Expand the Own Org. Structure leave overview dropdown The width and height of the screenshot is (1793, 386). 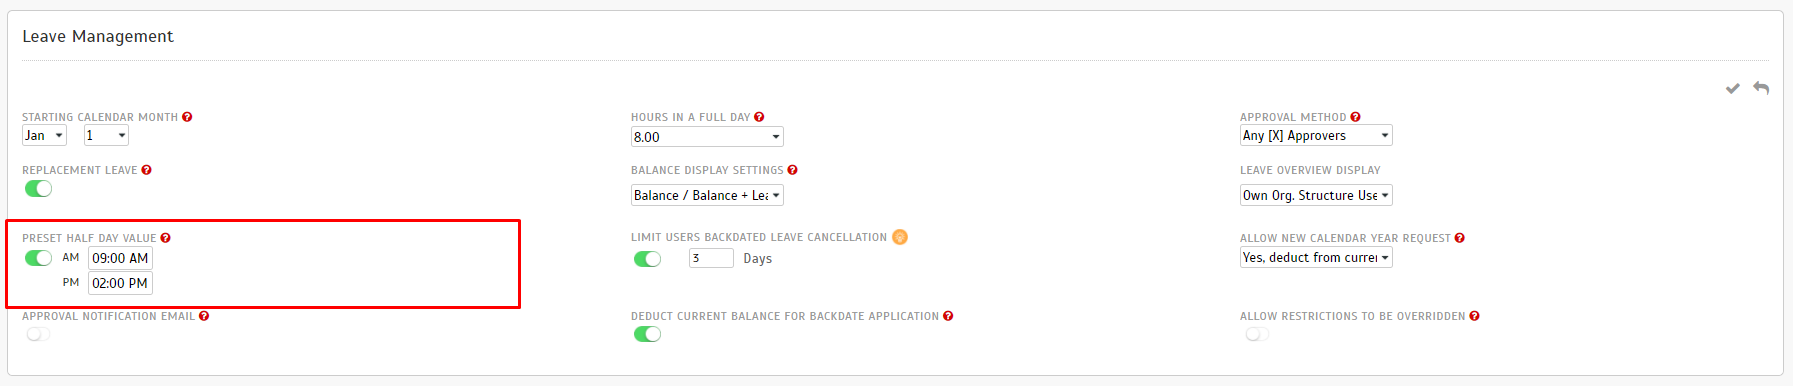(1316, 195)
